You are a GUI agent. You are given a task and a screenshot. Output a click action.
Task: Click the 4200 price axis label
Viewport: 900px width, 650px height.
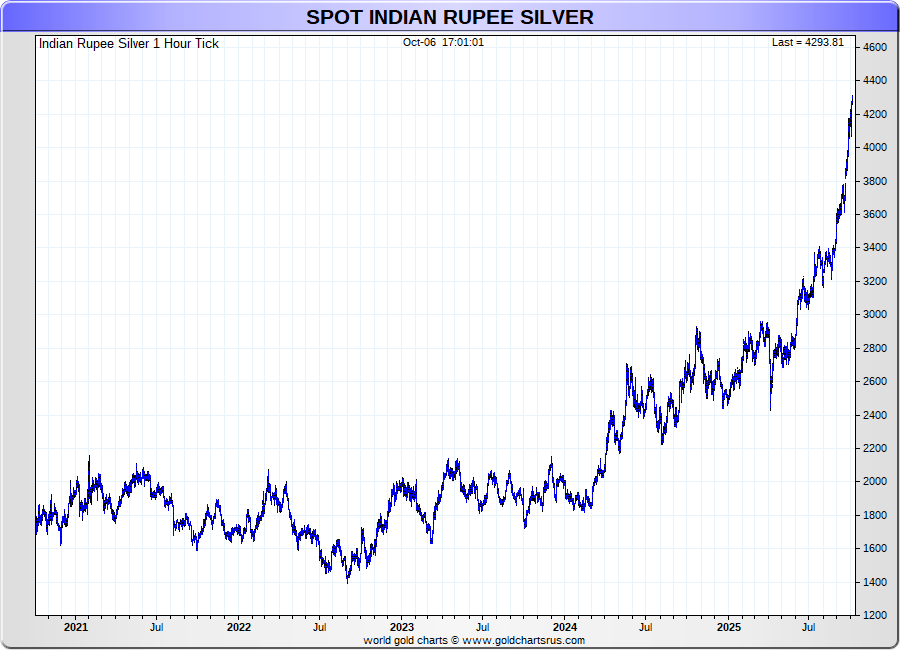[875, 114]
